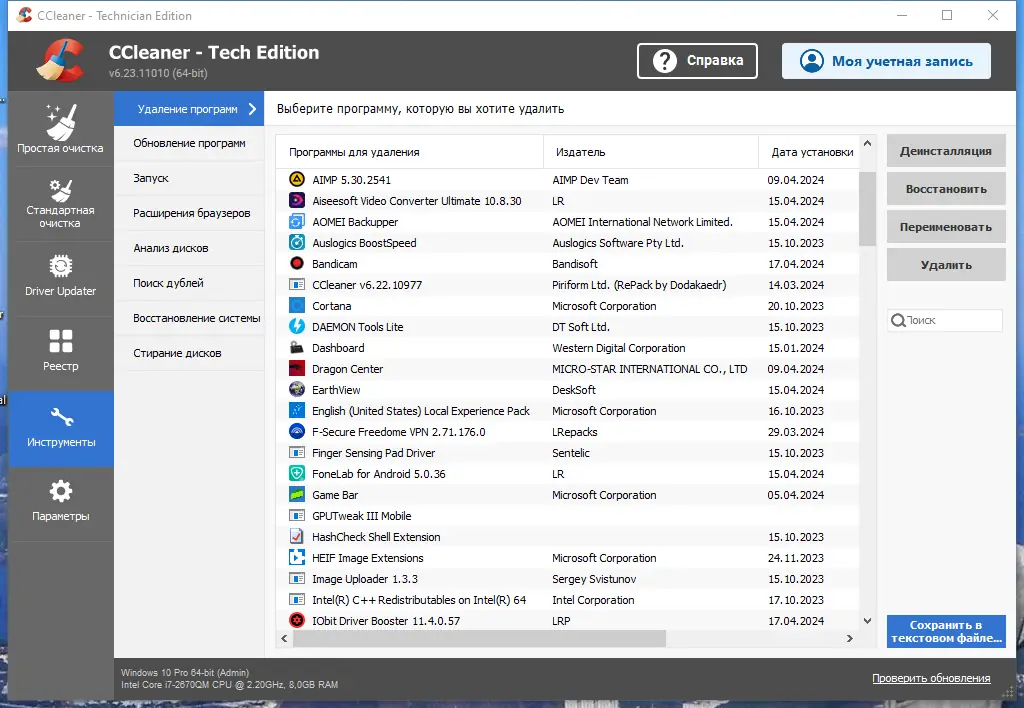Select Поиск дублей in the tools list

(168, 282)
